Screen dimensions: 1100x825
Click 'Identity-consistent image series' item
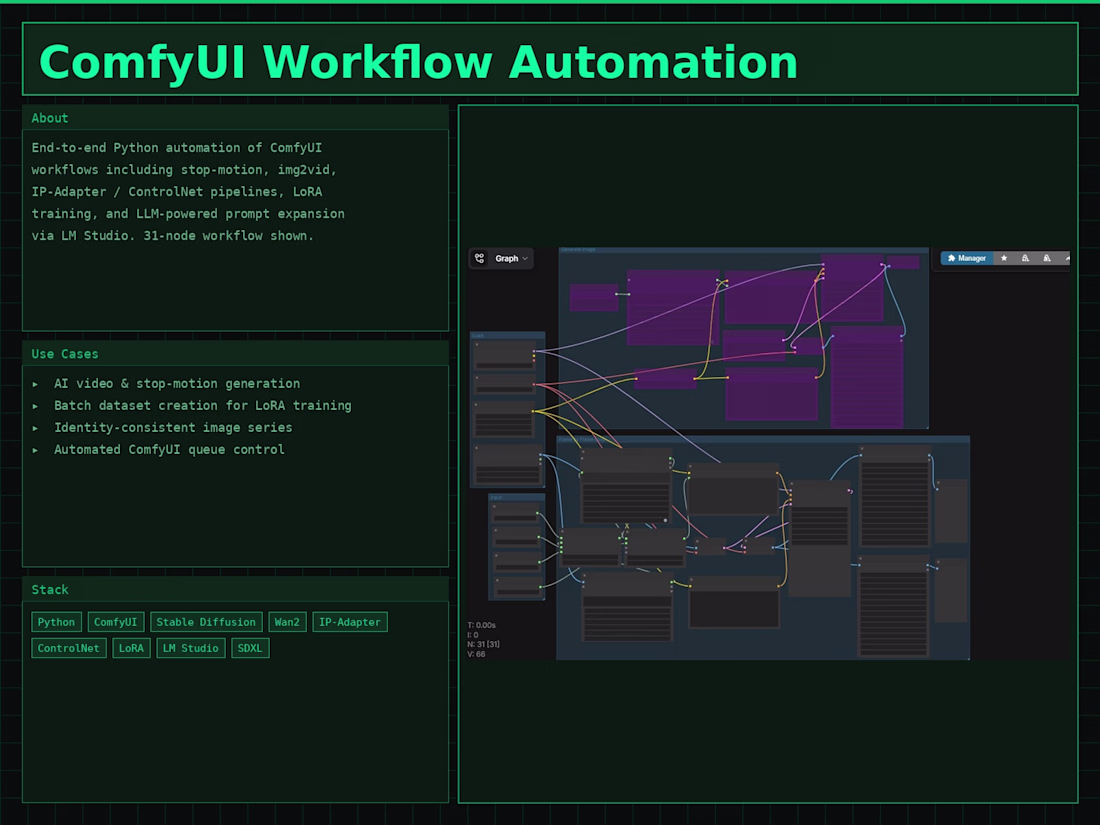(x=173, y=427)
